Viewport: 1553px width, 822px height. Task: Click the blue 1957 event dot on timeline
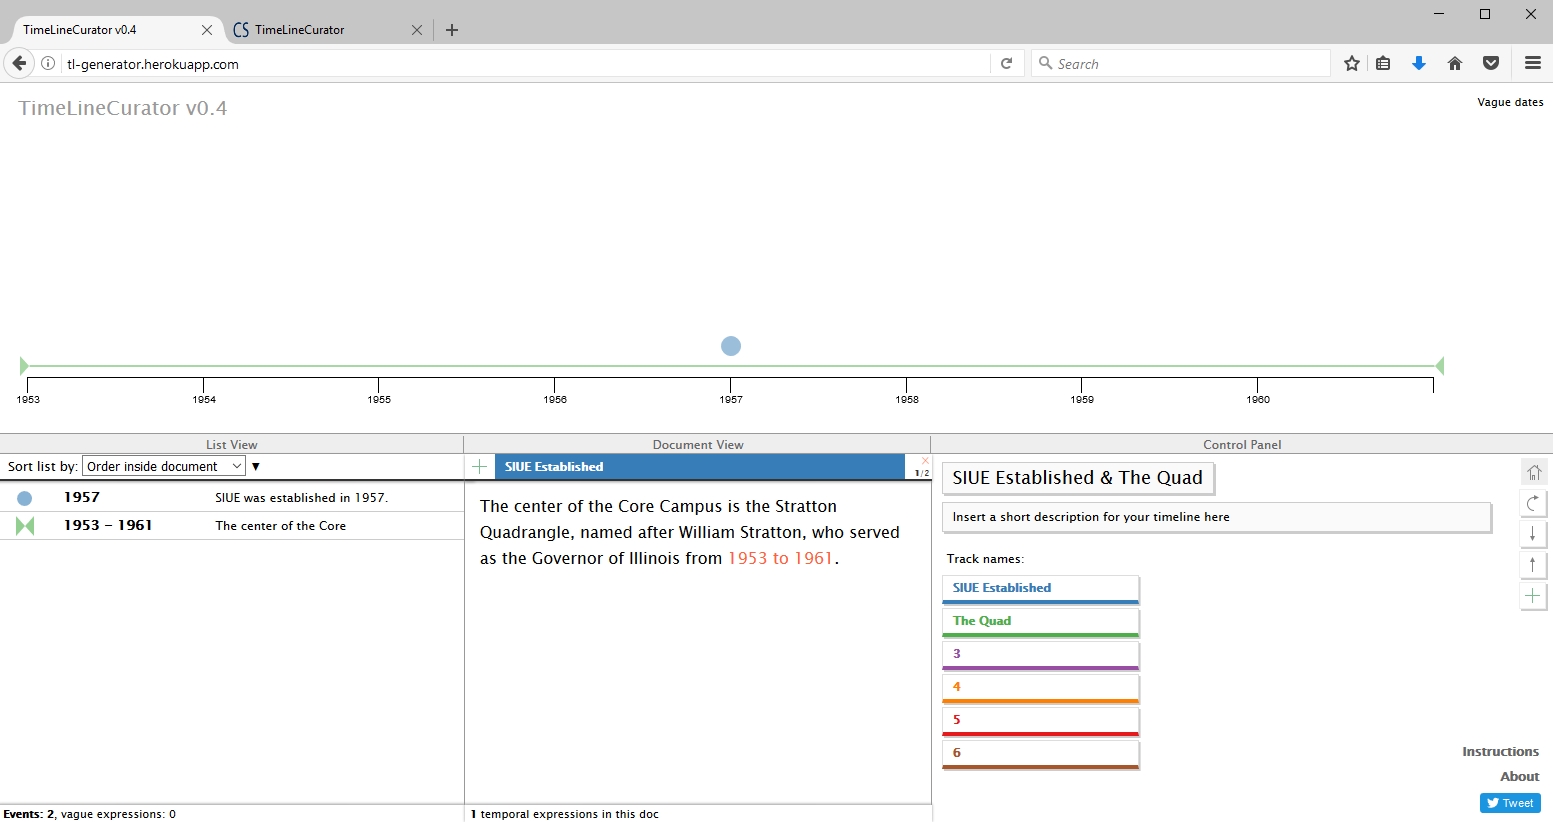tap(731, 346)
